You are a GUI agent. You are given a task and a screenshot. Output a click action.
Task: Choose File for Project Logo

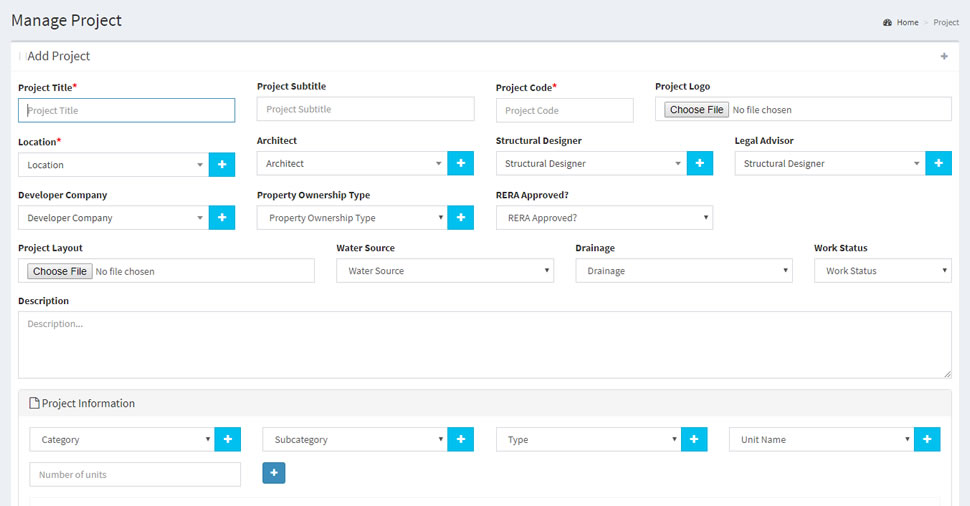pos(697,109)
